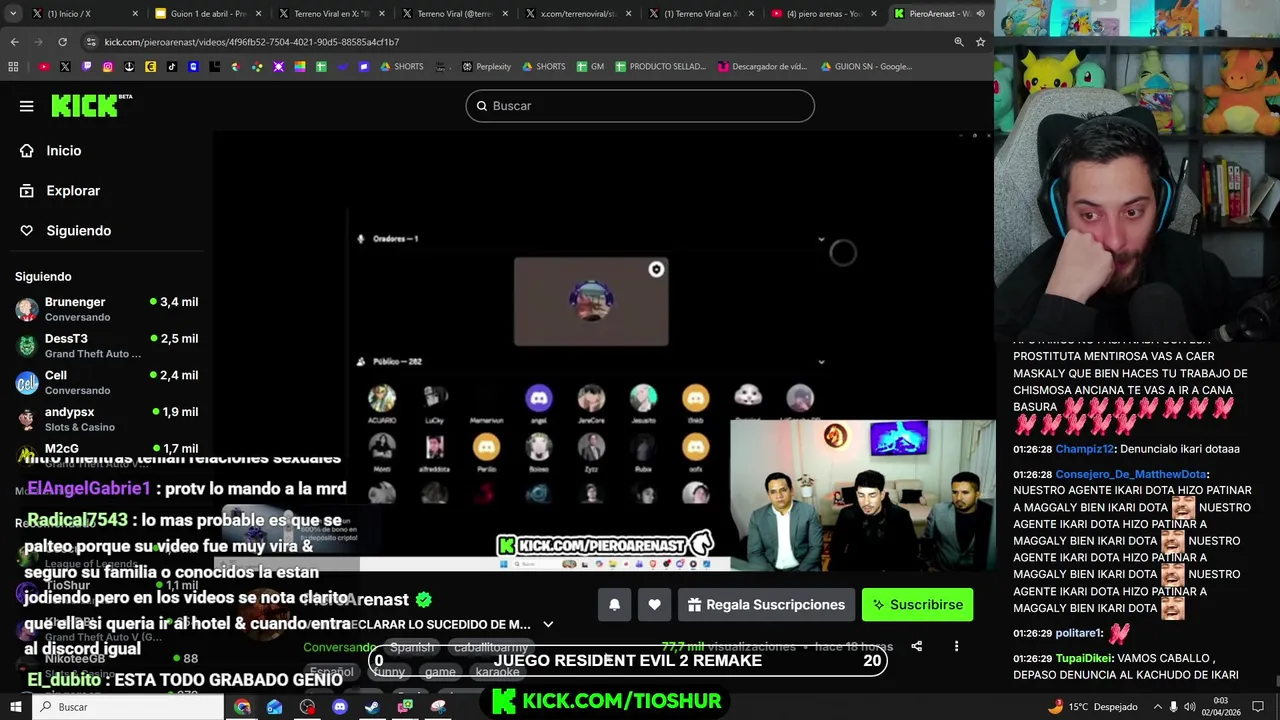The width and height of the screenshot is (1280, 720).
Task: Open the X bookmark icon
Action: (65, 67)
